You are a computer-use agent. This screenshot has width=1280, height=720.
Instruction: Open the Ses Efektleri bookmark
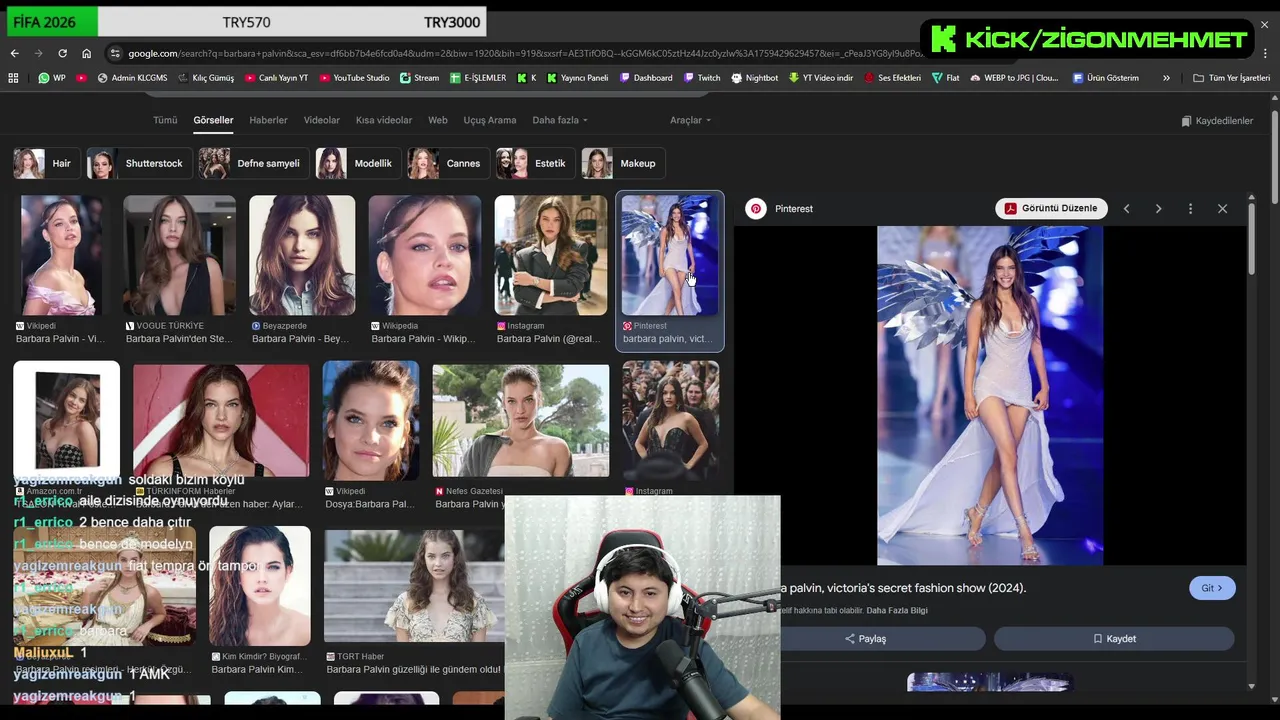point(892,78)
